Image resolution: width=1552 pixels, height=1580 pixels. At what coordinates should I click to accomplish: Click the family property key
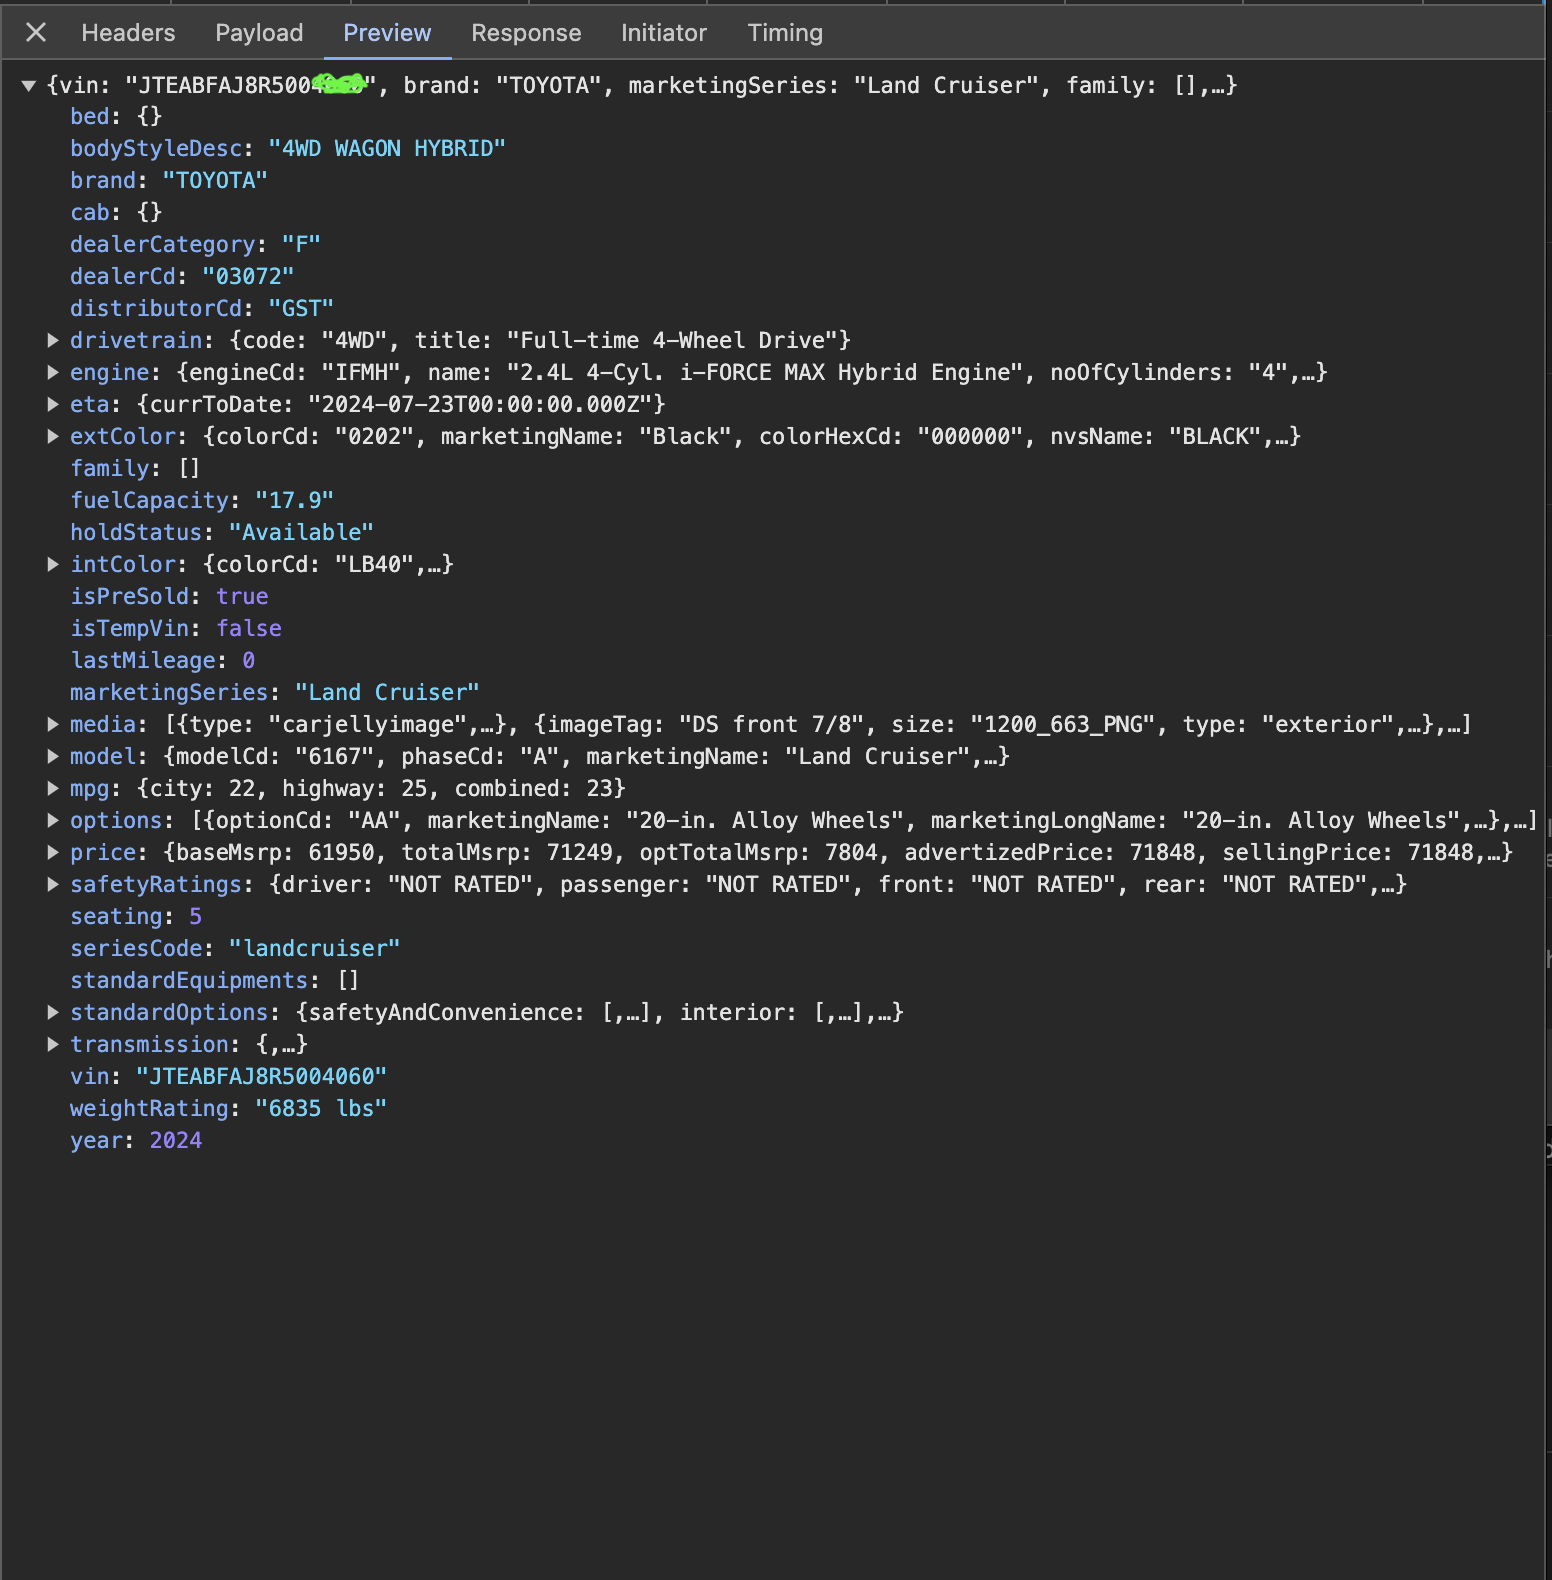point(109,468)
